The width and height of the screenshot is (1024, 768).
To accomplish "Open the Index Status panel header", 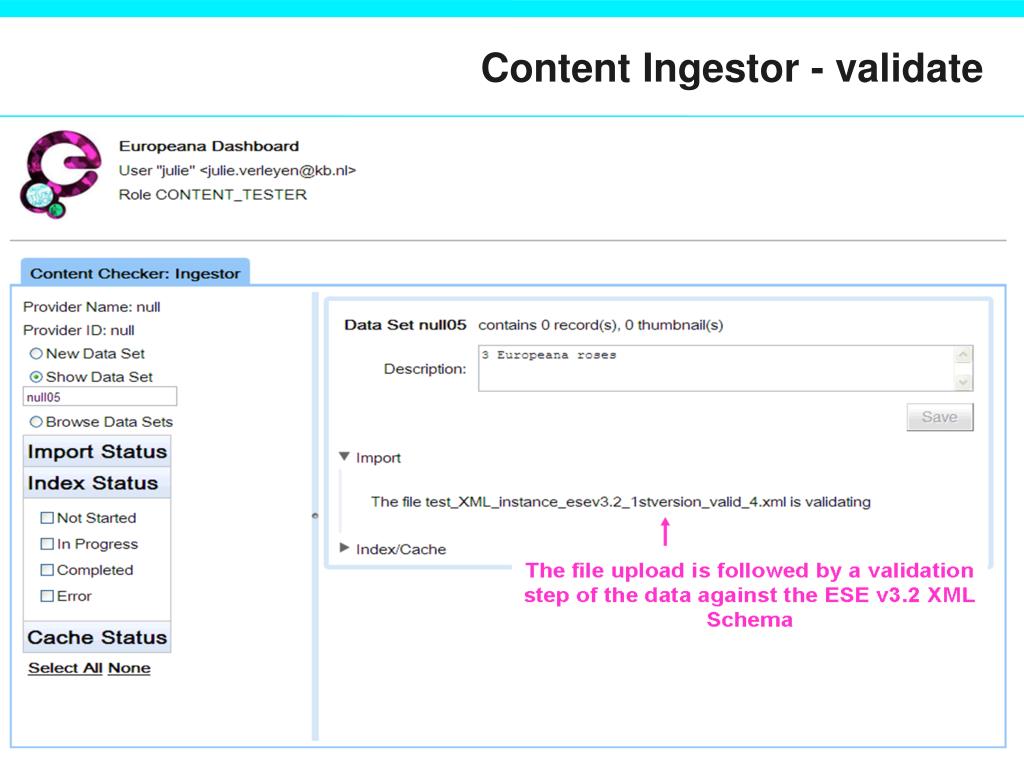I will pos(97,483).
